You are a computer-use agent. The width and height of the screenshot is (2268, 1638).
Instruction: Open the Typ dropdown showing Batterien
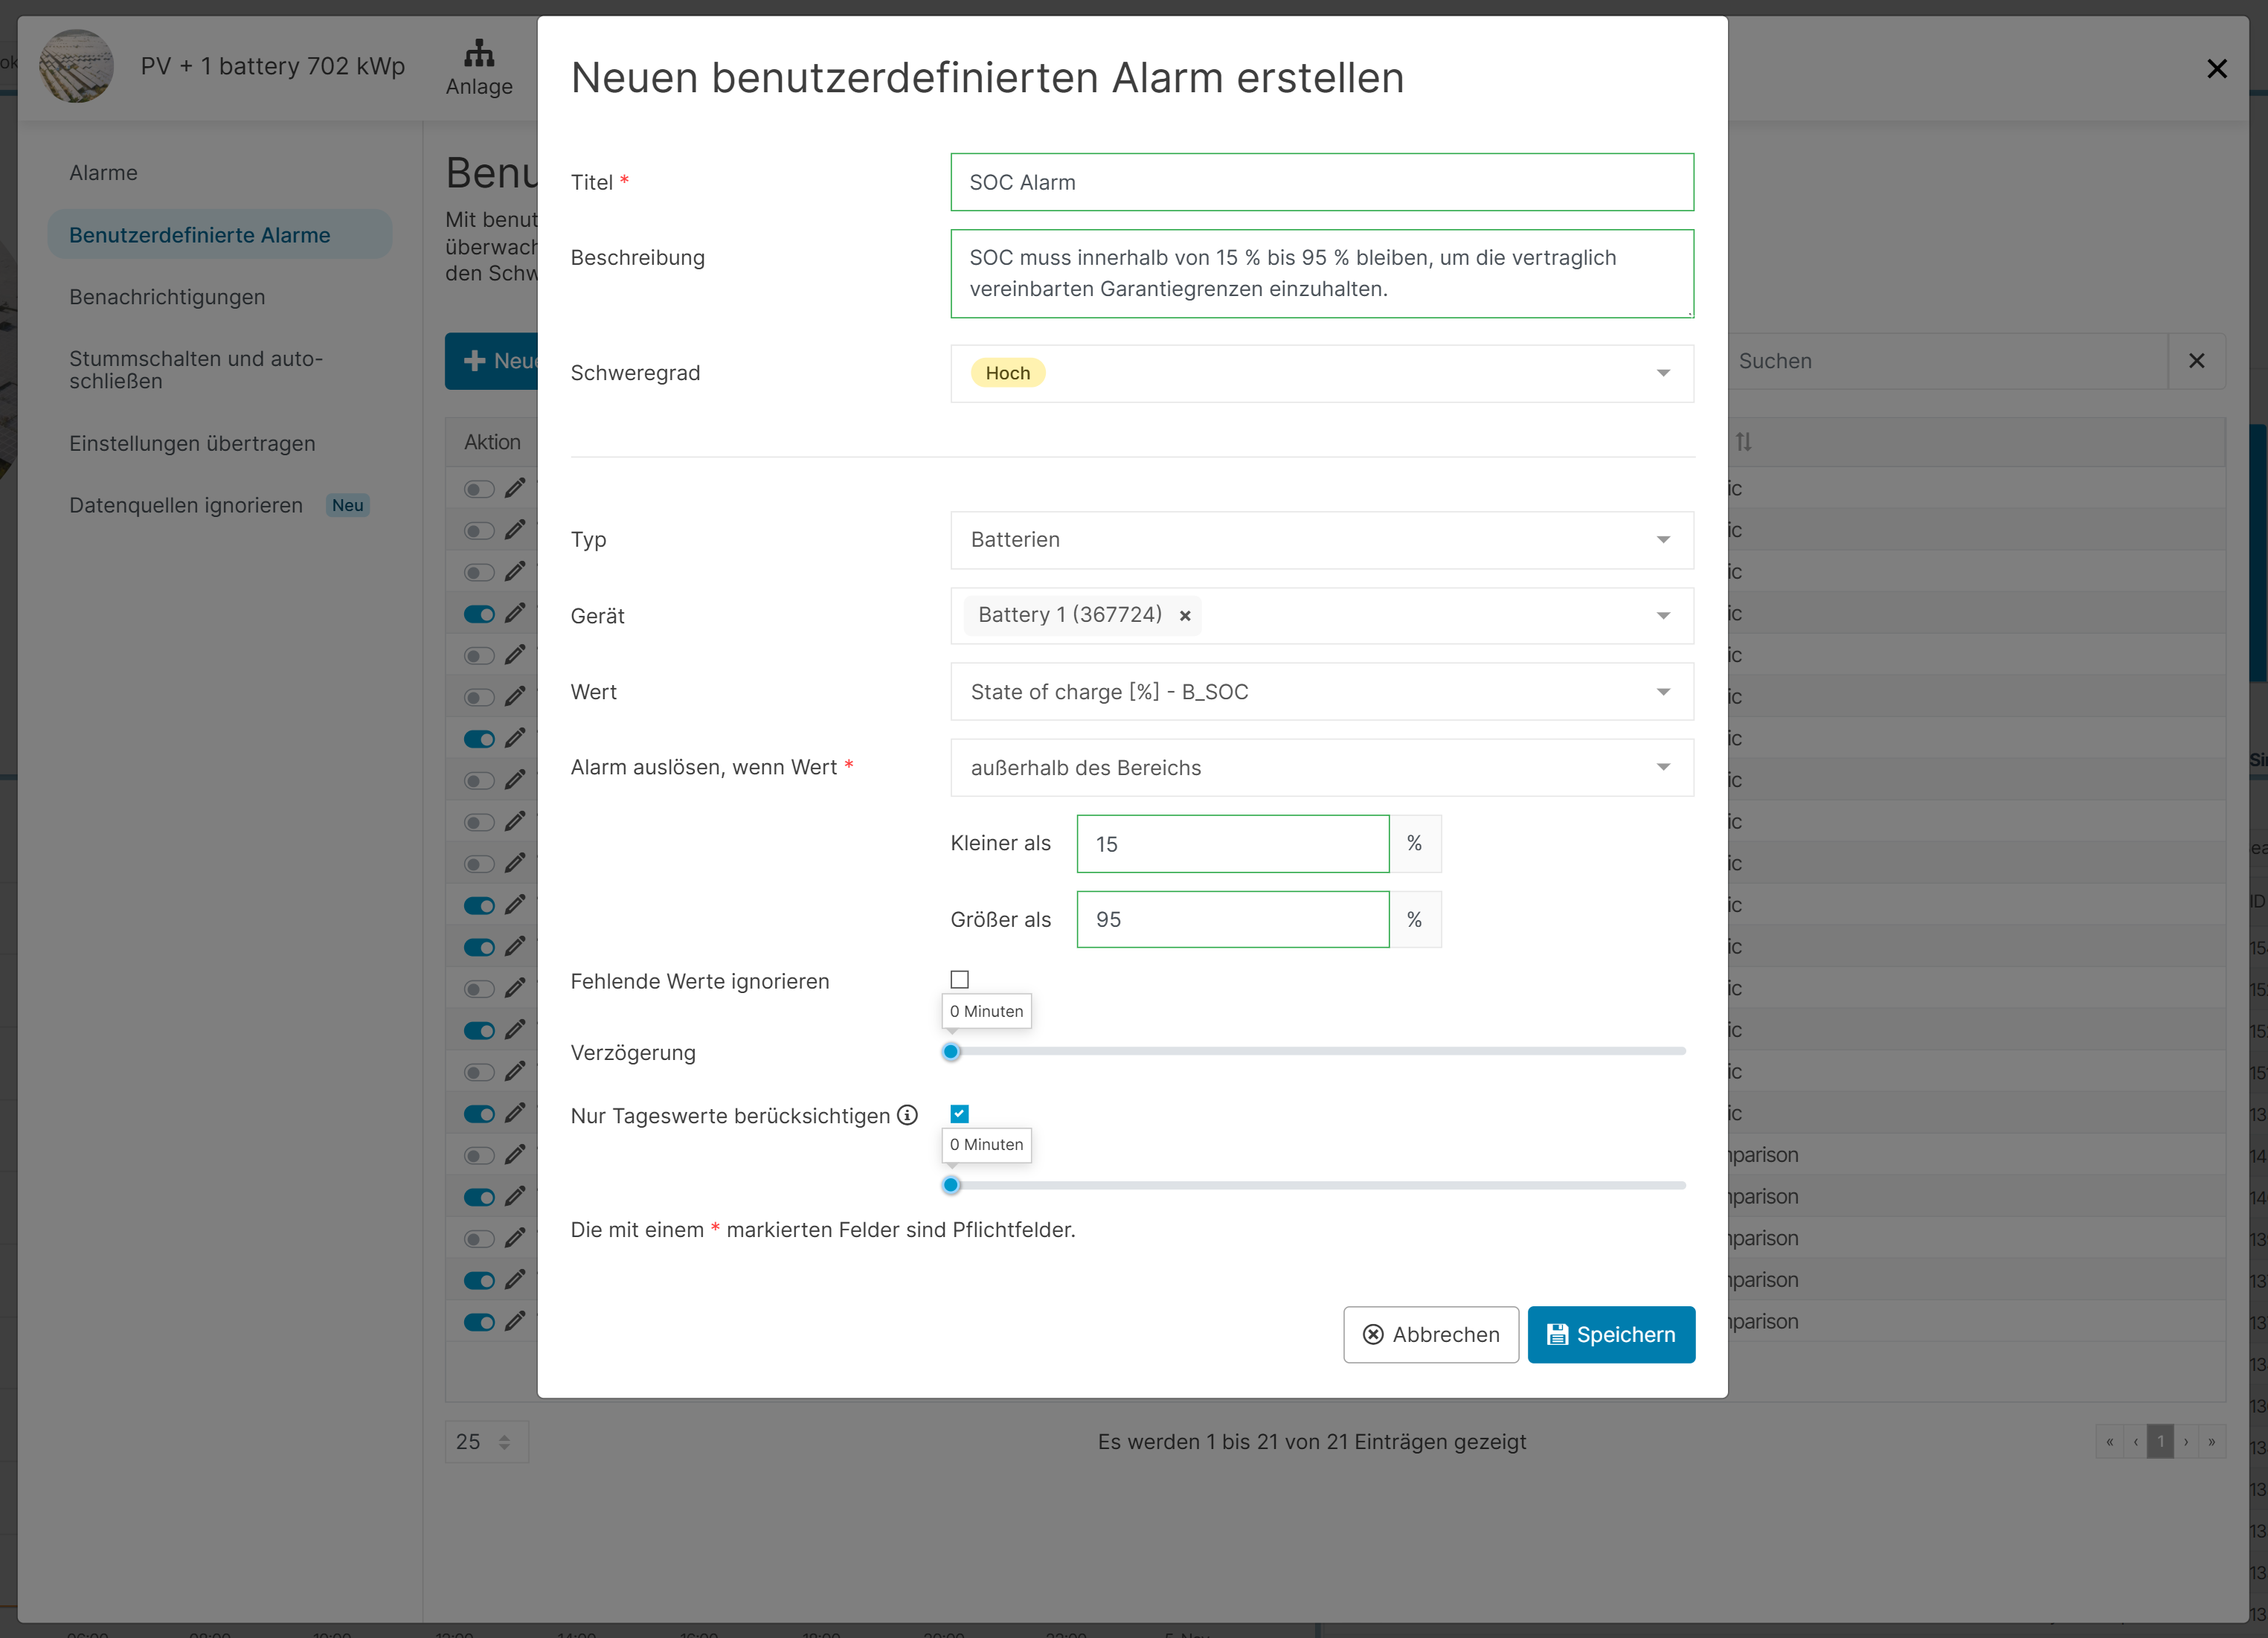tap(1321, 540)
